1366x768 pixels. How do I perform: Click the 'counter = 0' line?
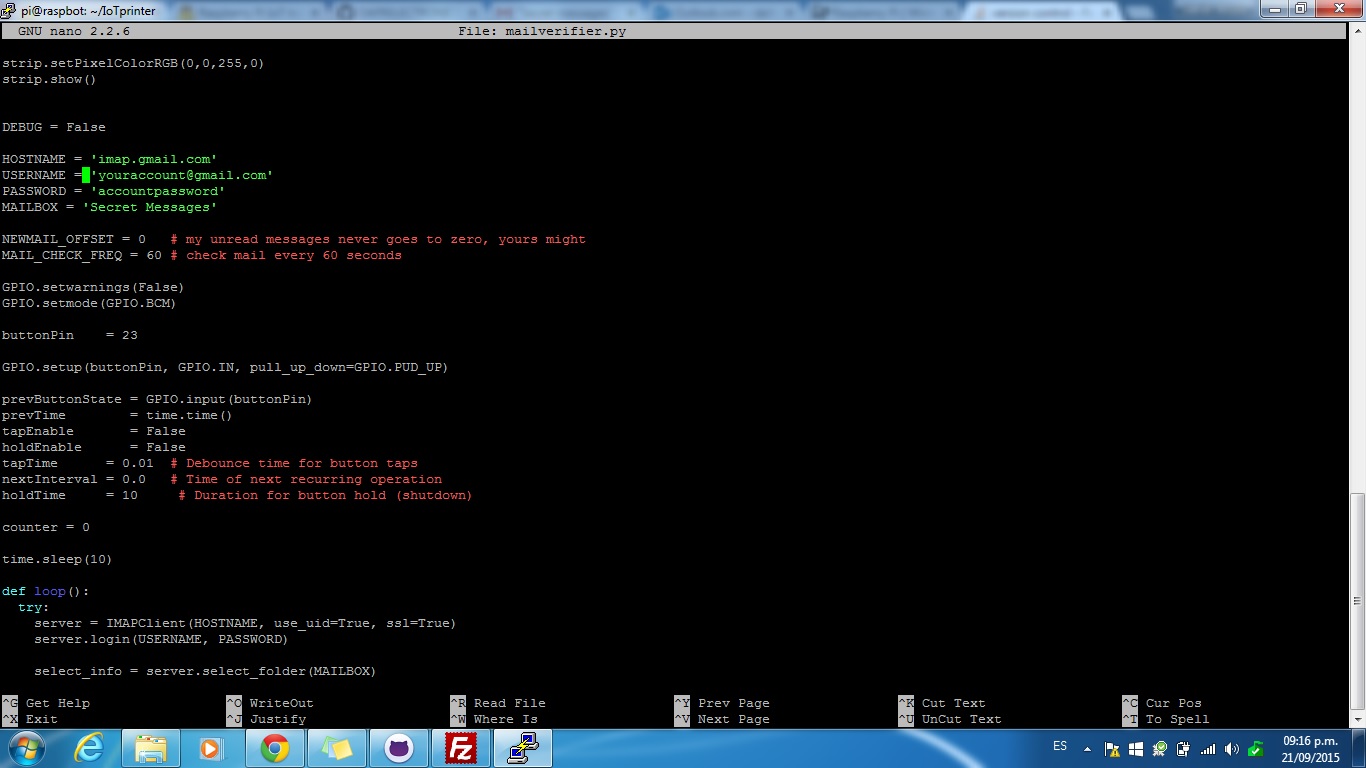[46, 527]
